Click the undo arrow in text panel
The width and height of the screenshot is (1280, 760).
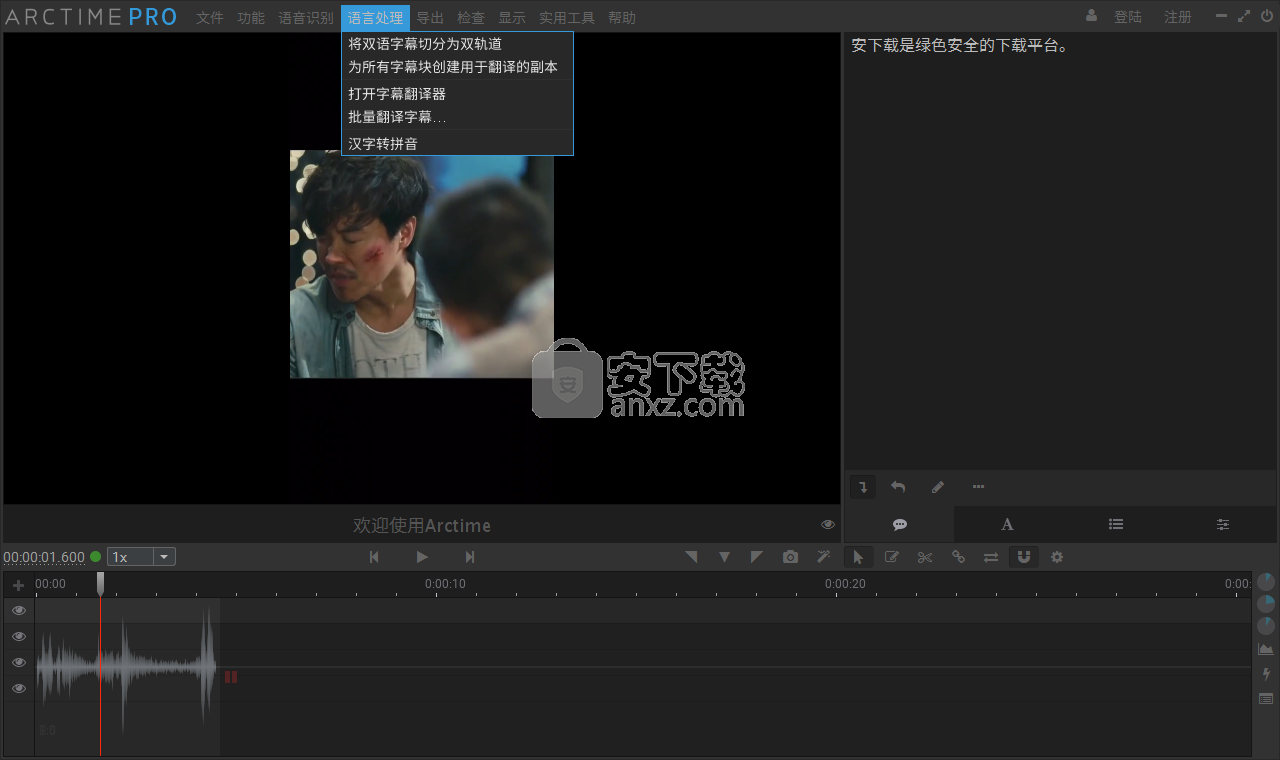click(898, 487)
